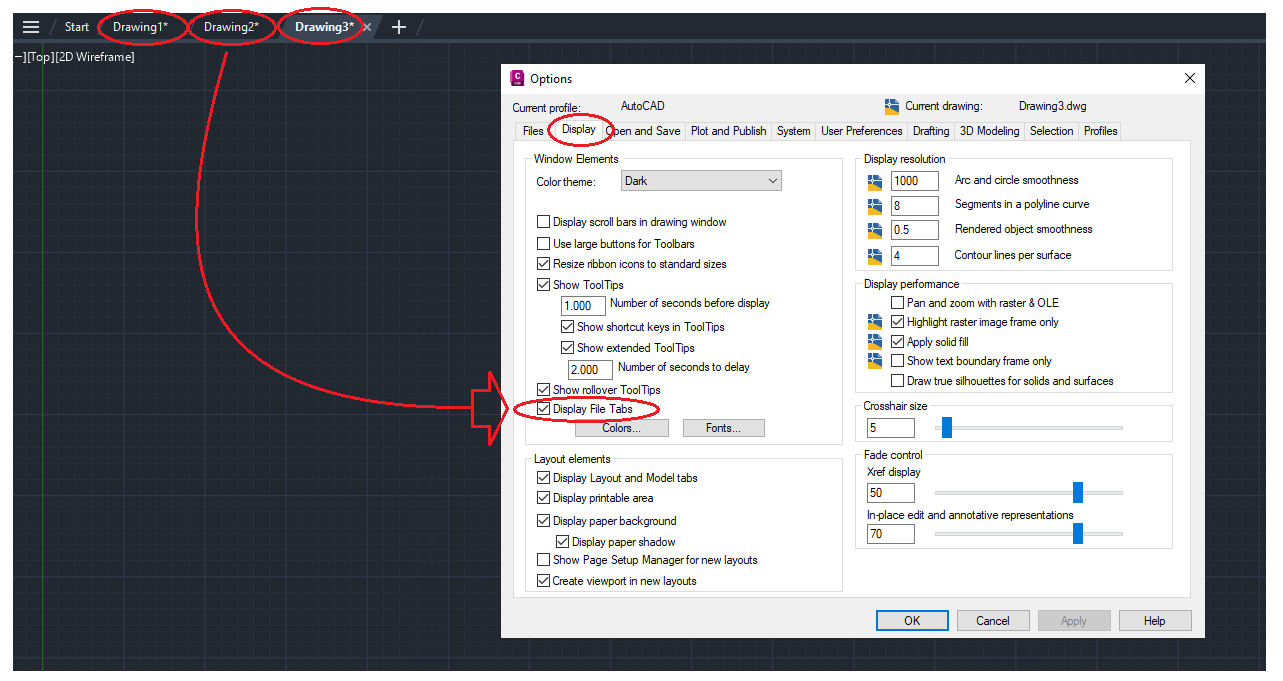Click the Number of seconds to delay field
This screenshot has height=681, width=1283.
589,369
